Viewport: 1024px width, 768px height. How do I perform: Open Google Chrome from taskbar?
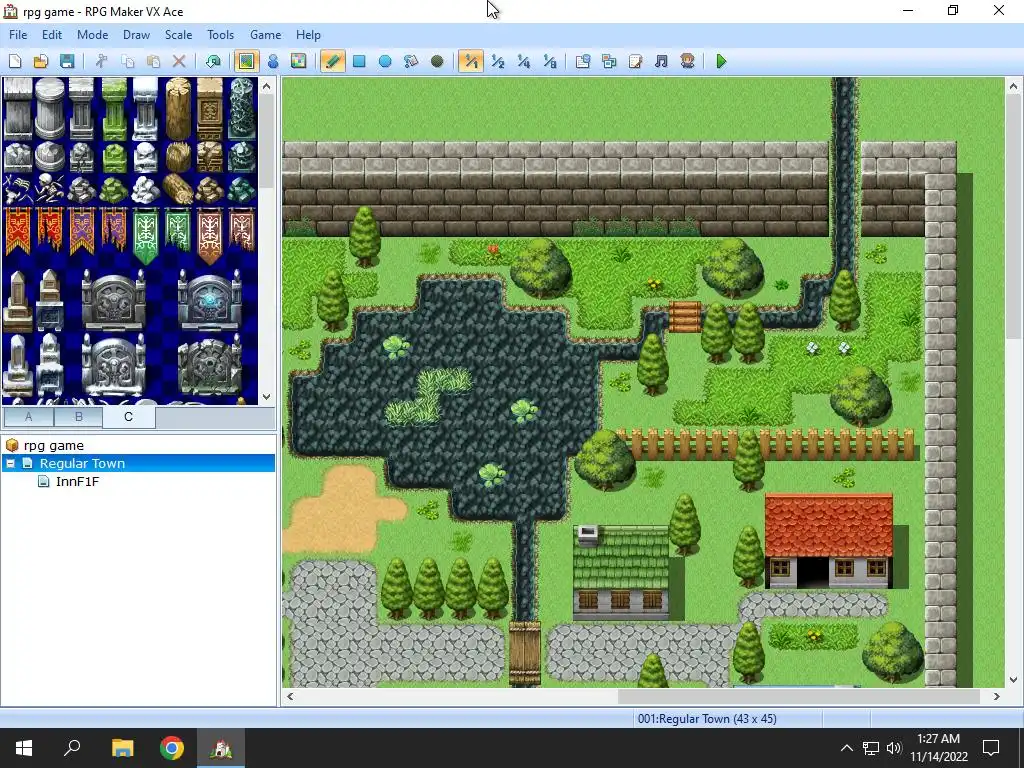click(x=172, y=748)
